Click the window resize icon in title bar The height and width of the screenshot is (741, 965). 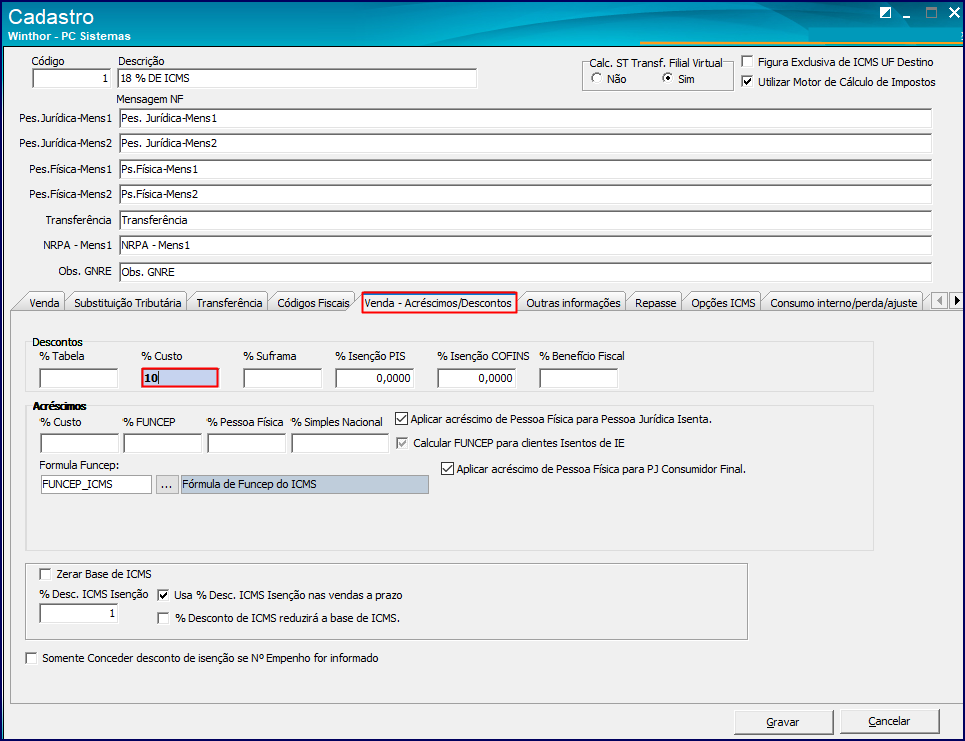885,13
